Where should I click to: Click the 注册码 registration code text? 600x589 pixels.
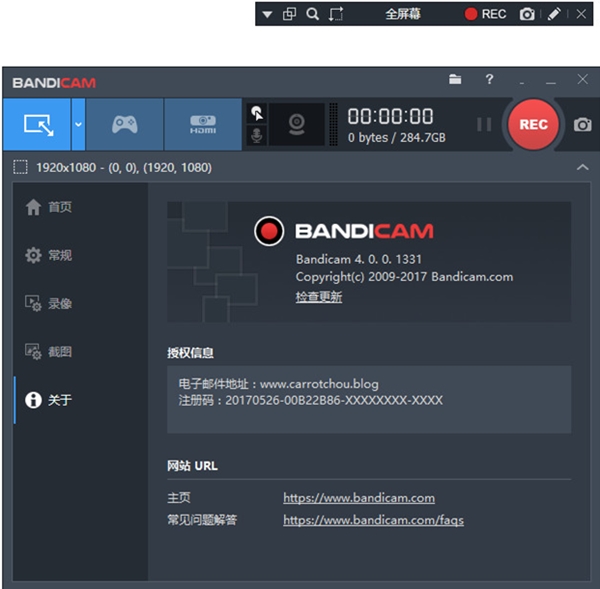pyautogui.click(x=310, y=400)
